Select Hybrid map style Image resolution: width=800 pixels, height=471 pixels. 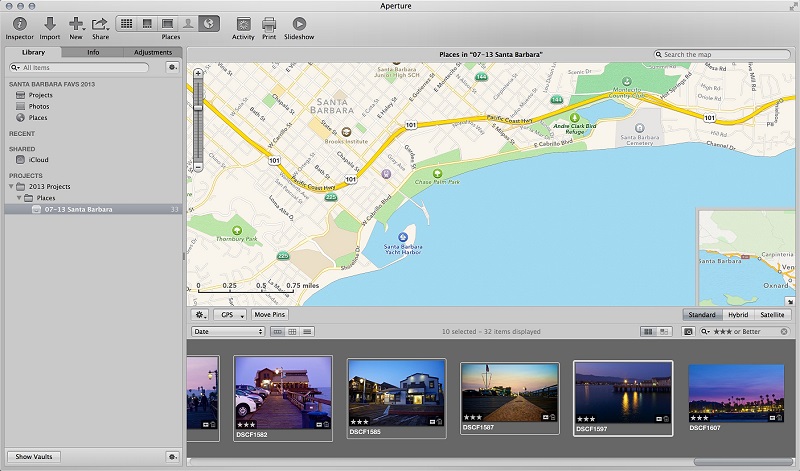[738, 315]
